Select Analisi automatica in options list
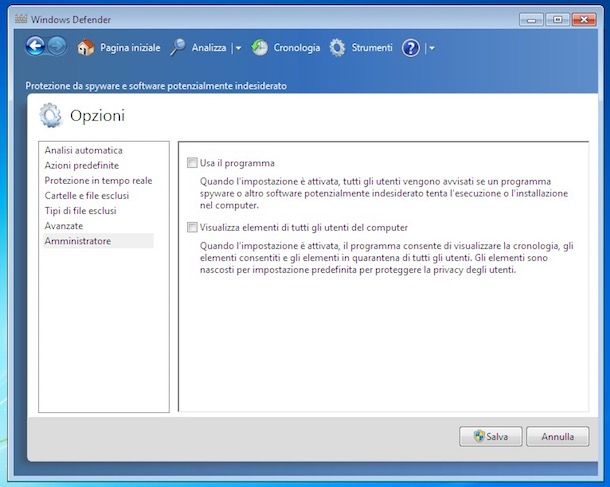This screenshot has width=610, height=487. (x=83, y=150)
